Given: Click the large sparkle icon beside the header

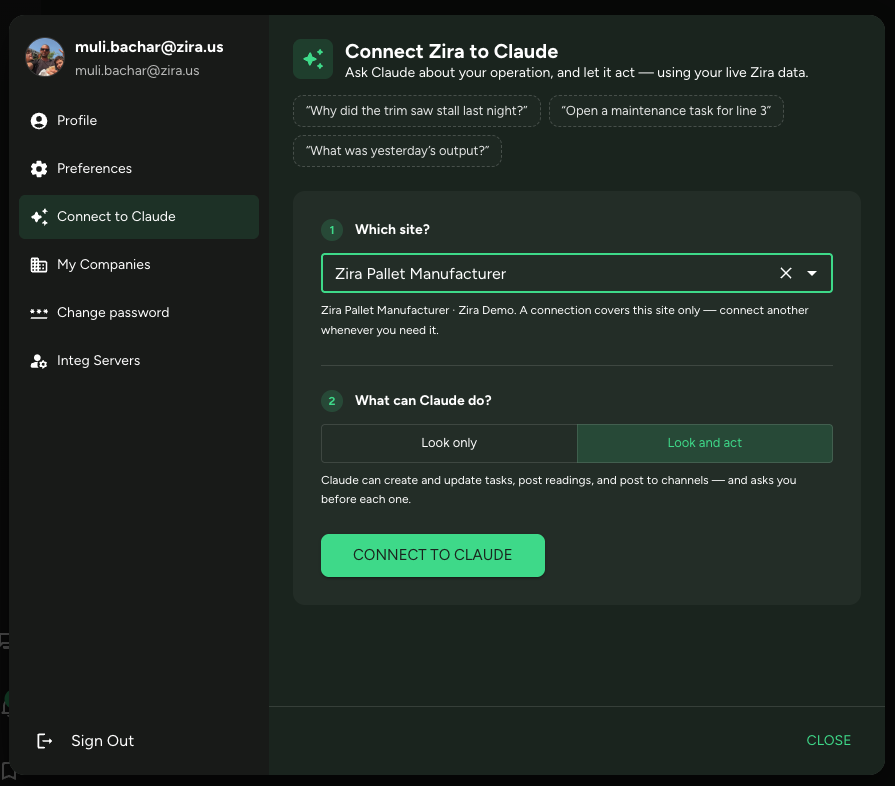Looking at the screenshot, I should [x=313, y=59].
